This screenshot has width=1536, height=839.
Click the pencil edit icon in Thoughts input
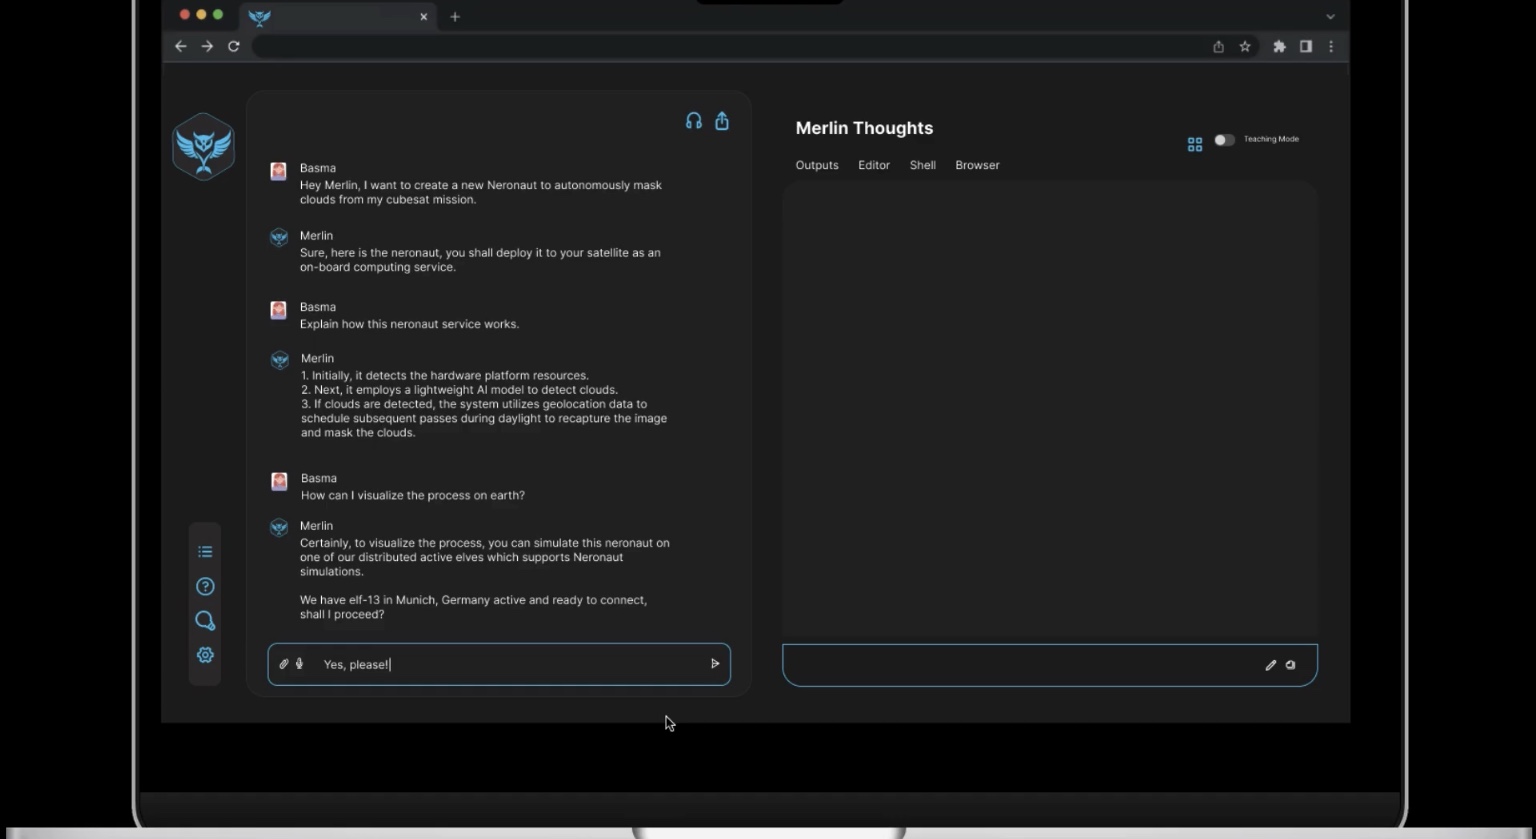(1270, 665)
